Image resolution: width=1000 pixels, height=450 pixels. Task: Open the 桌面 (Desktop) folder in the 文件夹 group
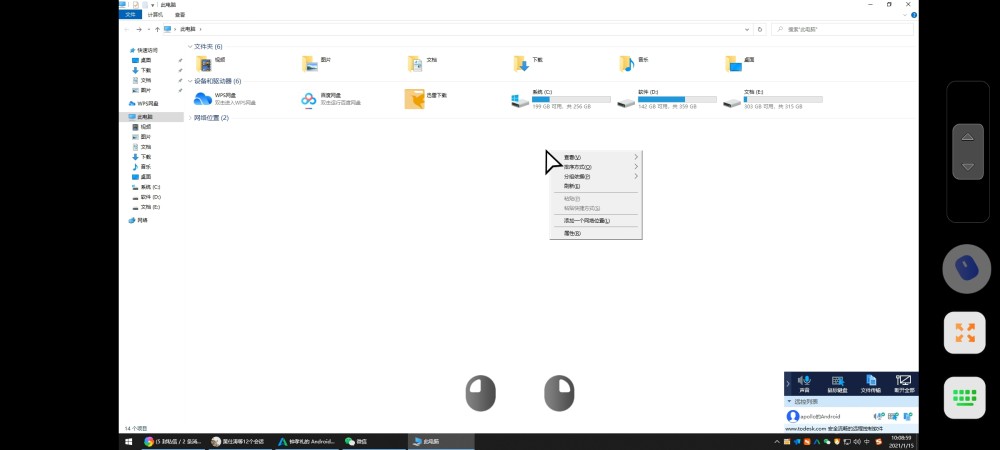coord(733,64)
